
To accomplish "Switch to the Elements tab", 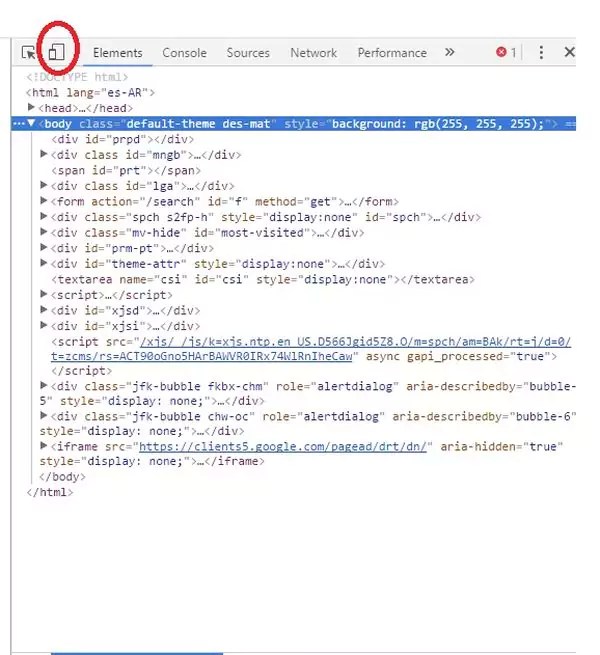I will (117, 53).
